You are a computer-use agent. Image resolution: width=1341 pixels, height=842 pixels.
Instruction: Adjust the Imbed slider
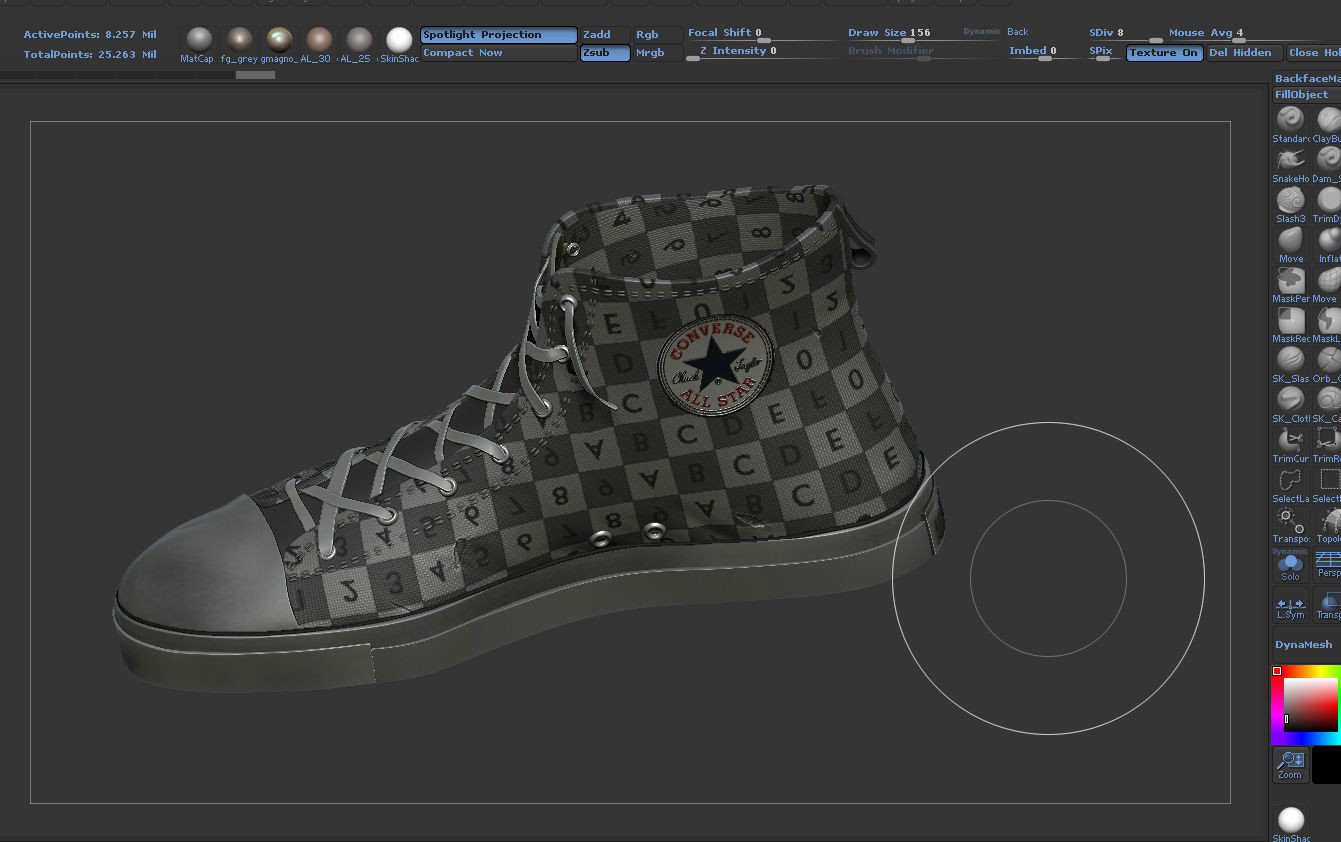click(x=1043, y=53)
